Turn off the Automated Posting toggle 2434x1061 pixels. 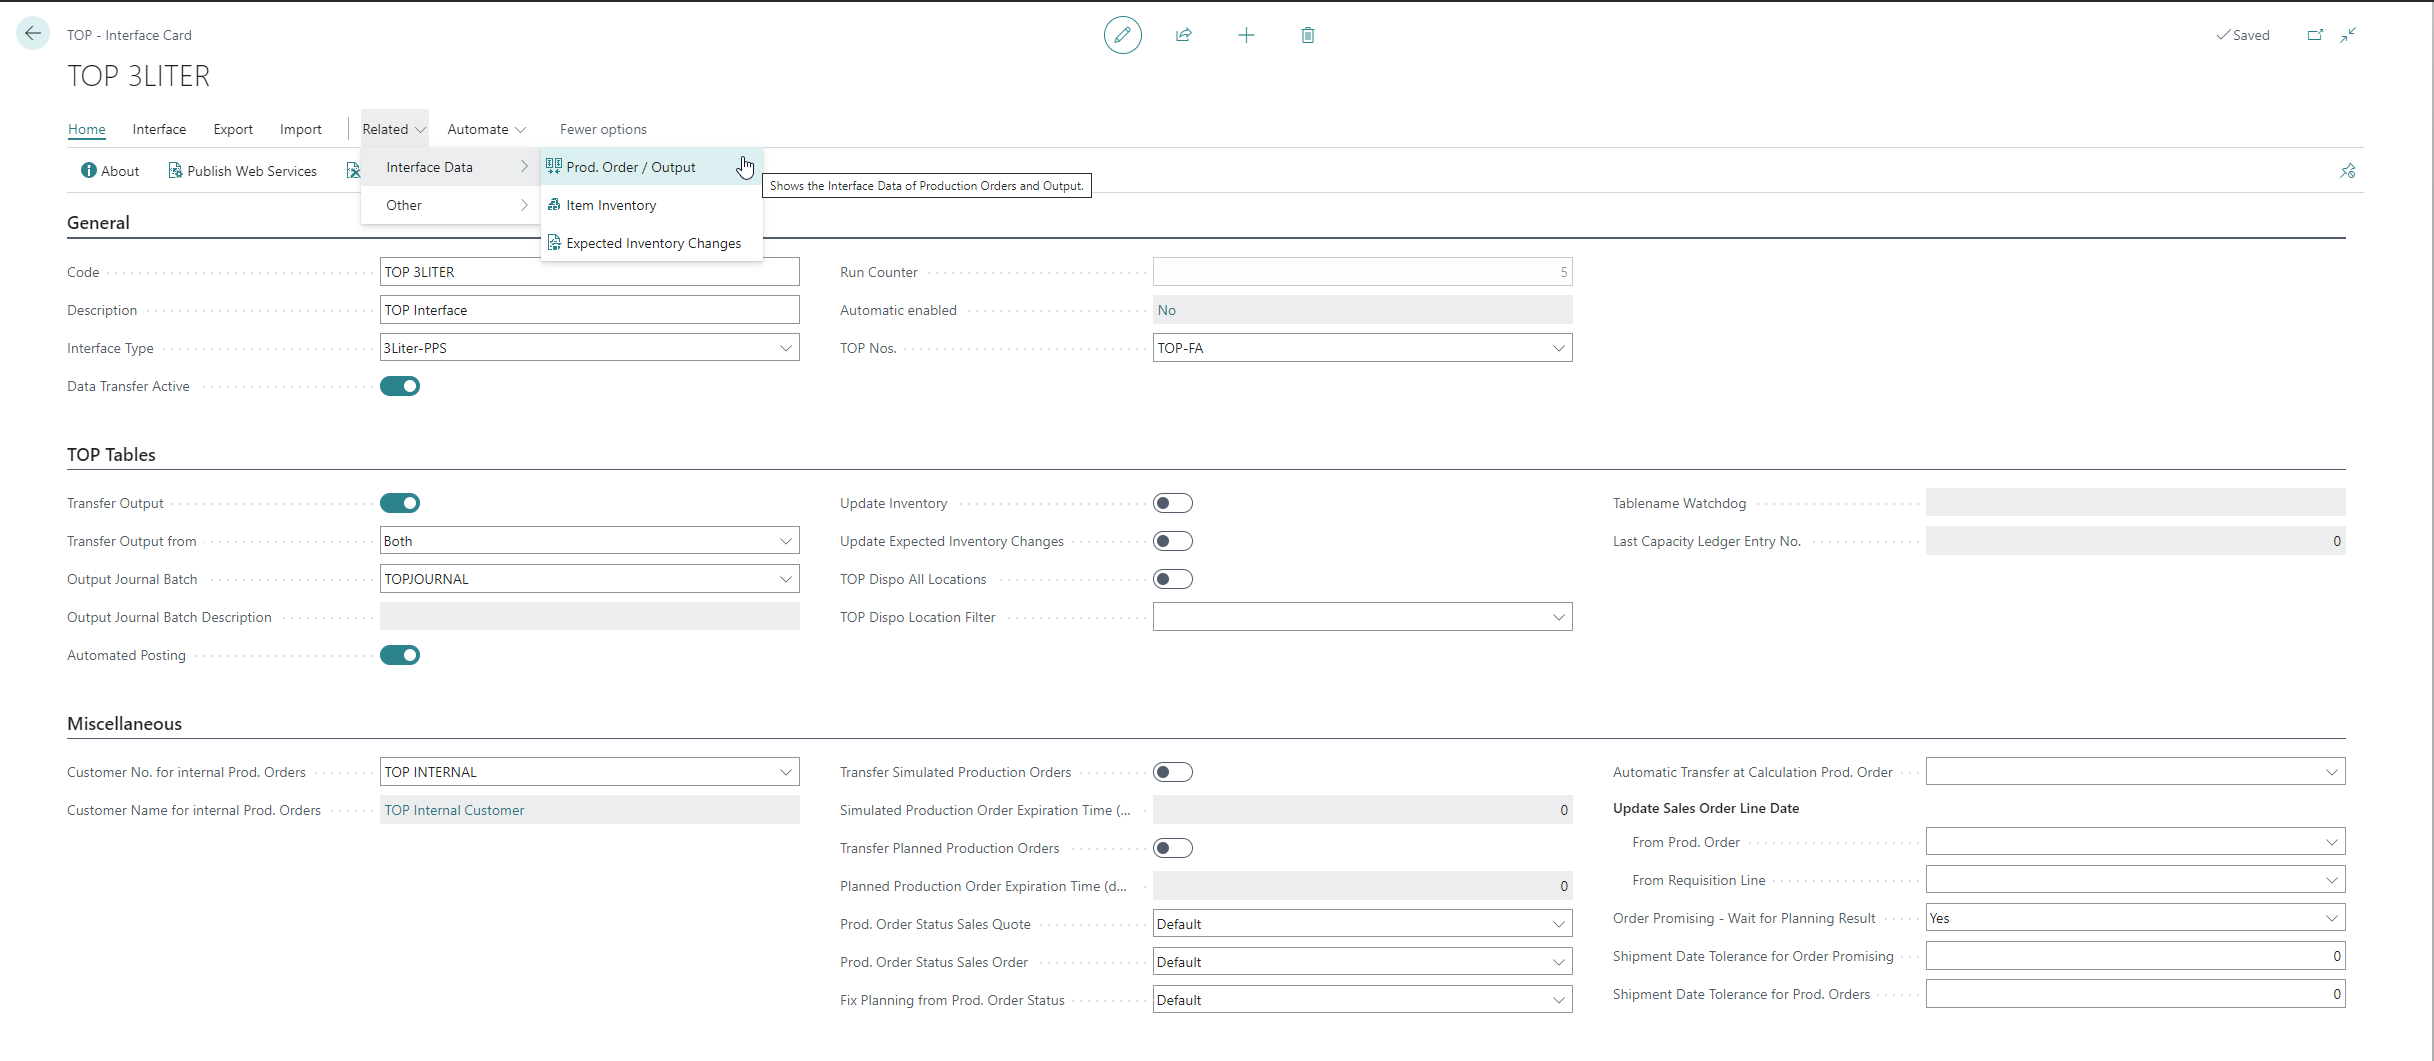coord(400,655)
